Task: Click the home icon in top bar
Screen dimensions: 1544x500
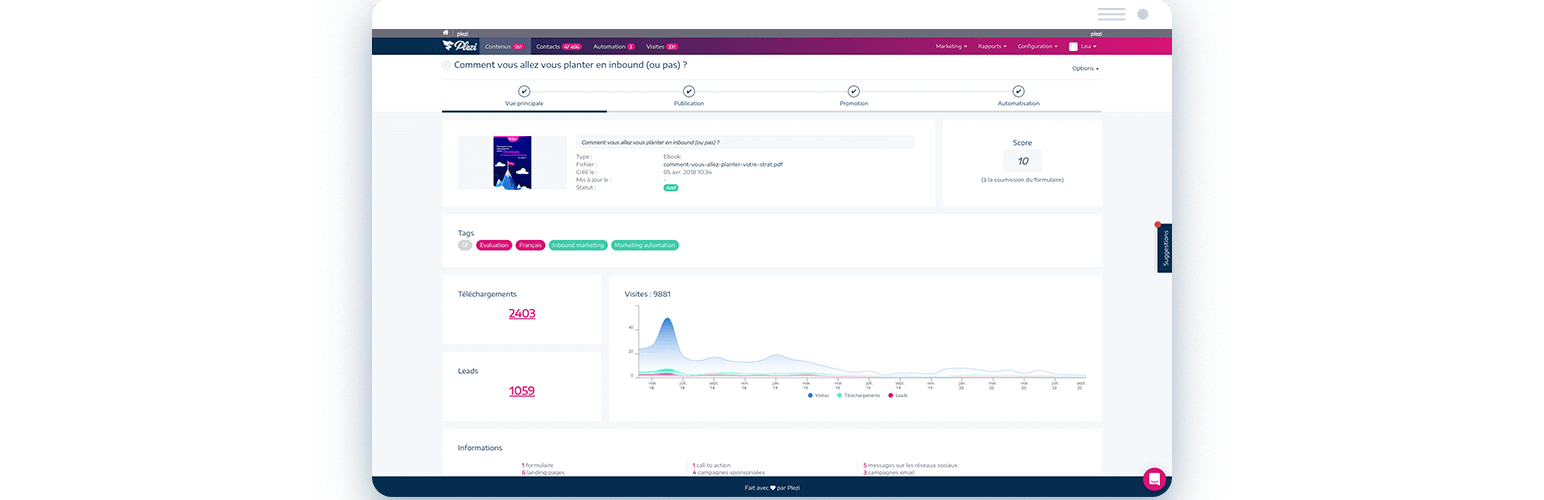Action: pos(446,33)
